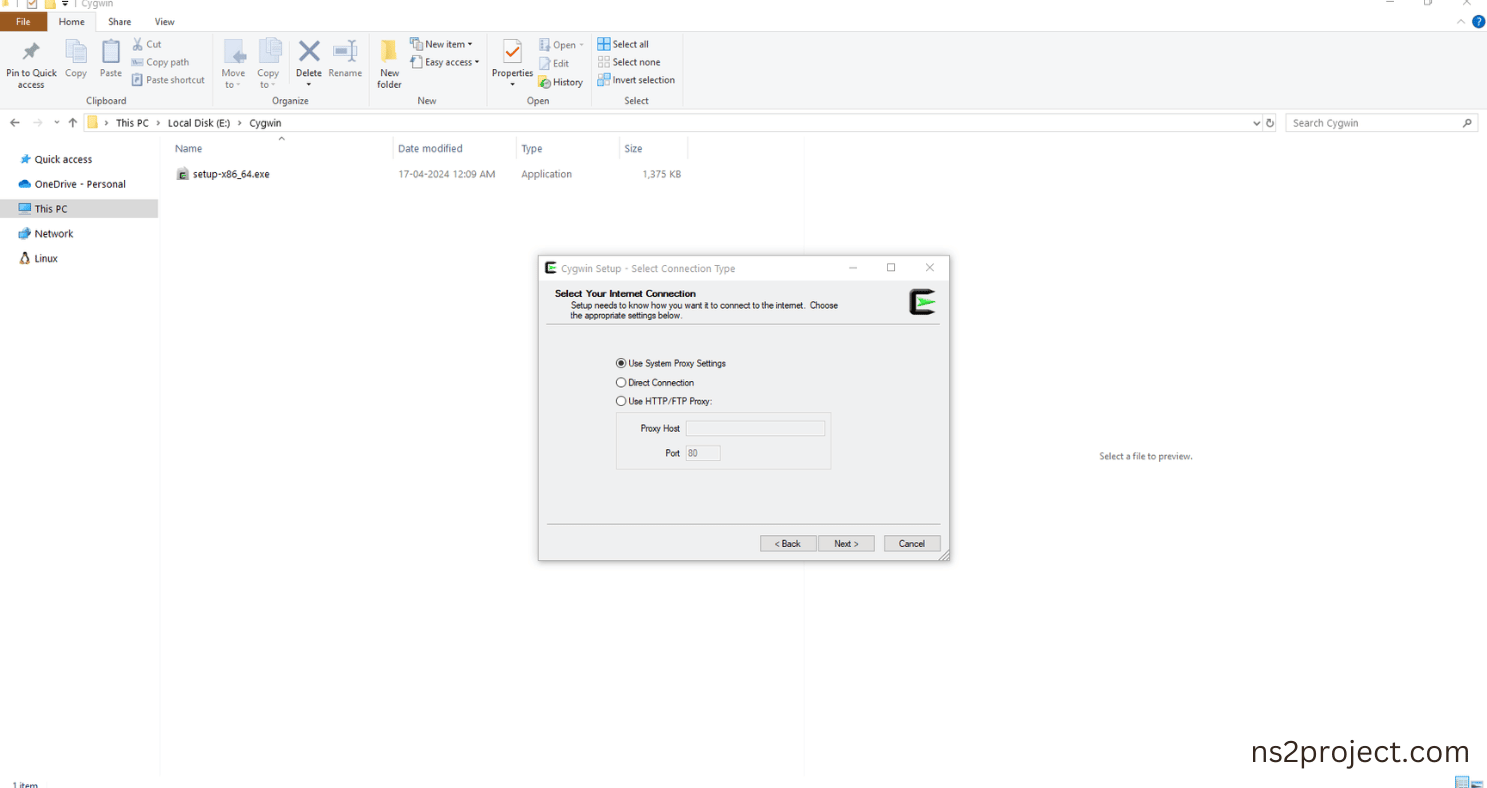The width and height of the screenshot is (1487, 788).
Task: Expand the Delete options arrow
Action: pyautogui.click(x=309, y=84)
